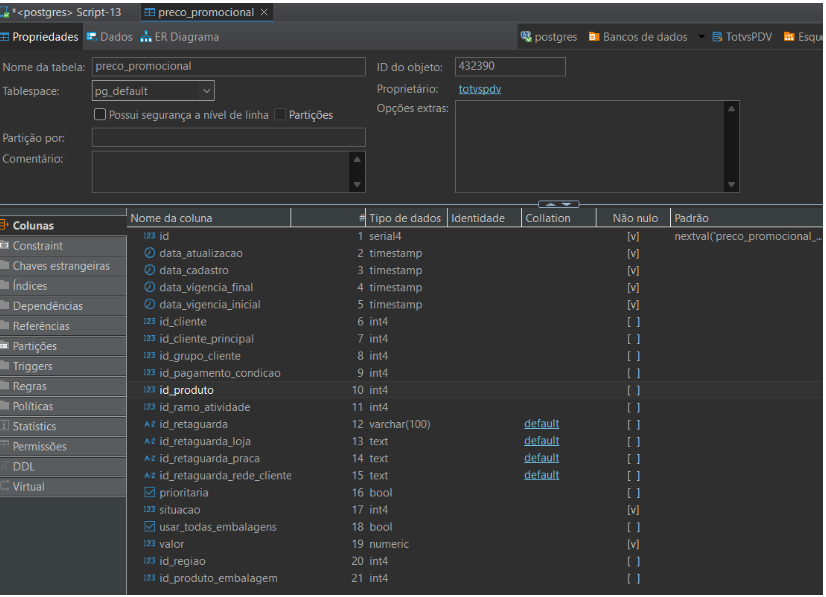Click the Comentário scrollbar down arrow
The width and height of the screenshot is (826, 597).
click(x=357, y=184)
